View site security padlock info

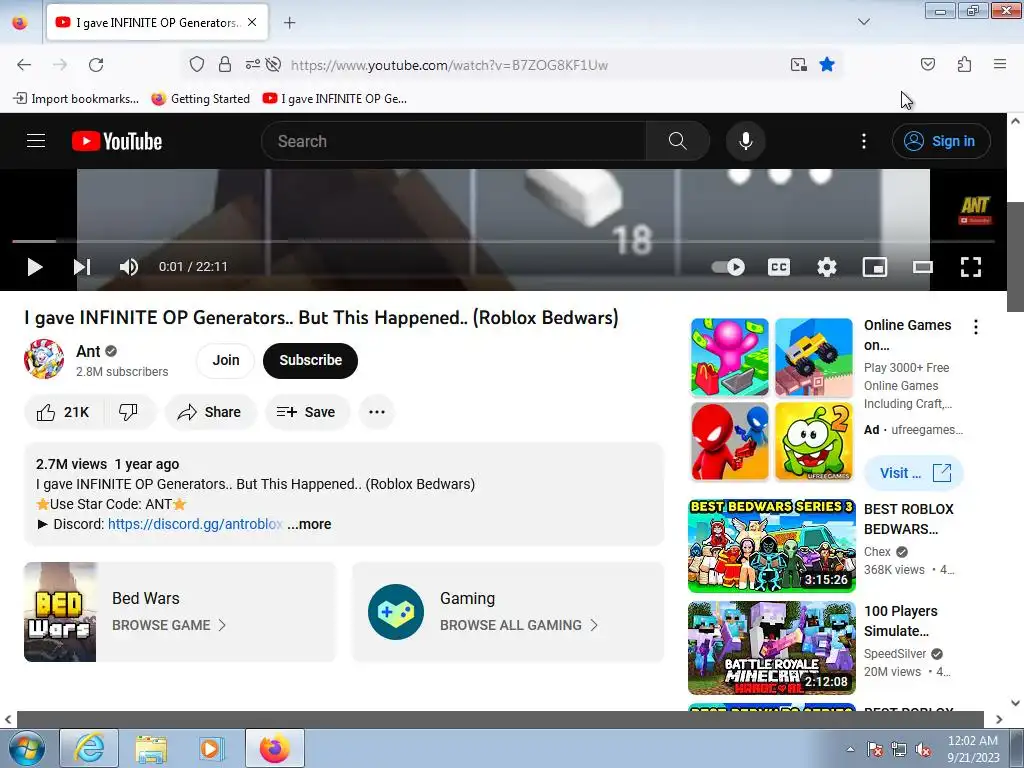point(225,64)
